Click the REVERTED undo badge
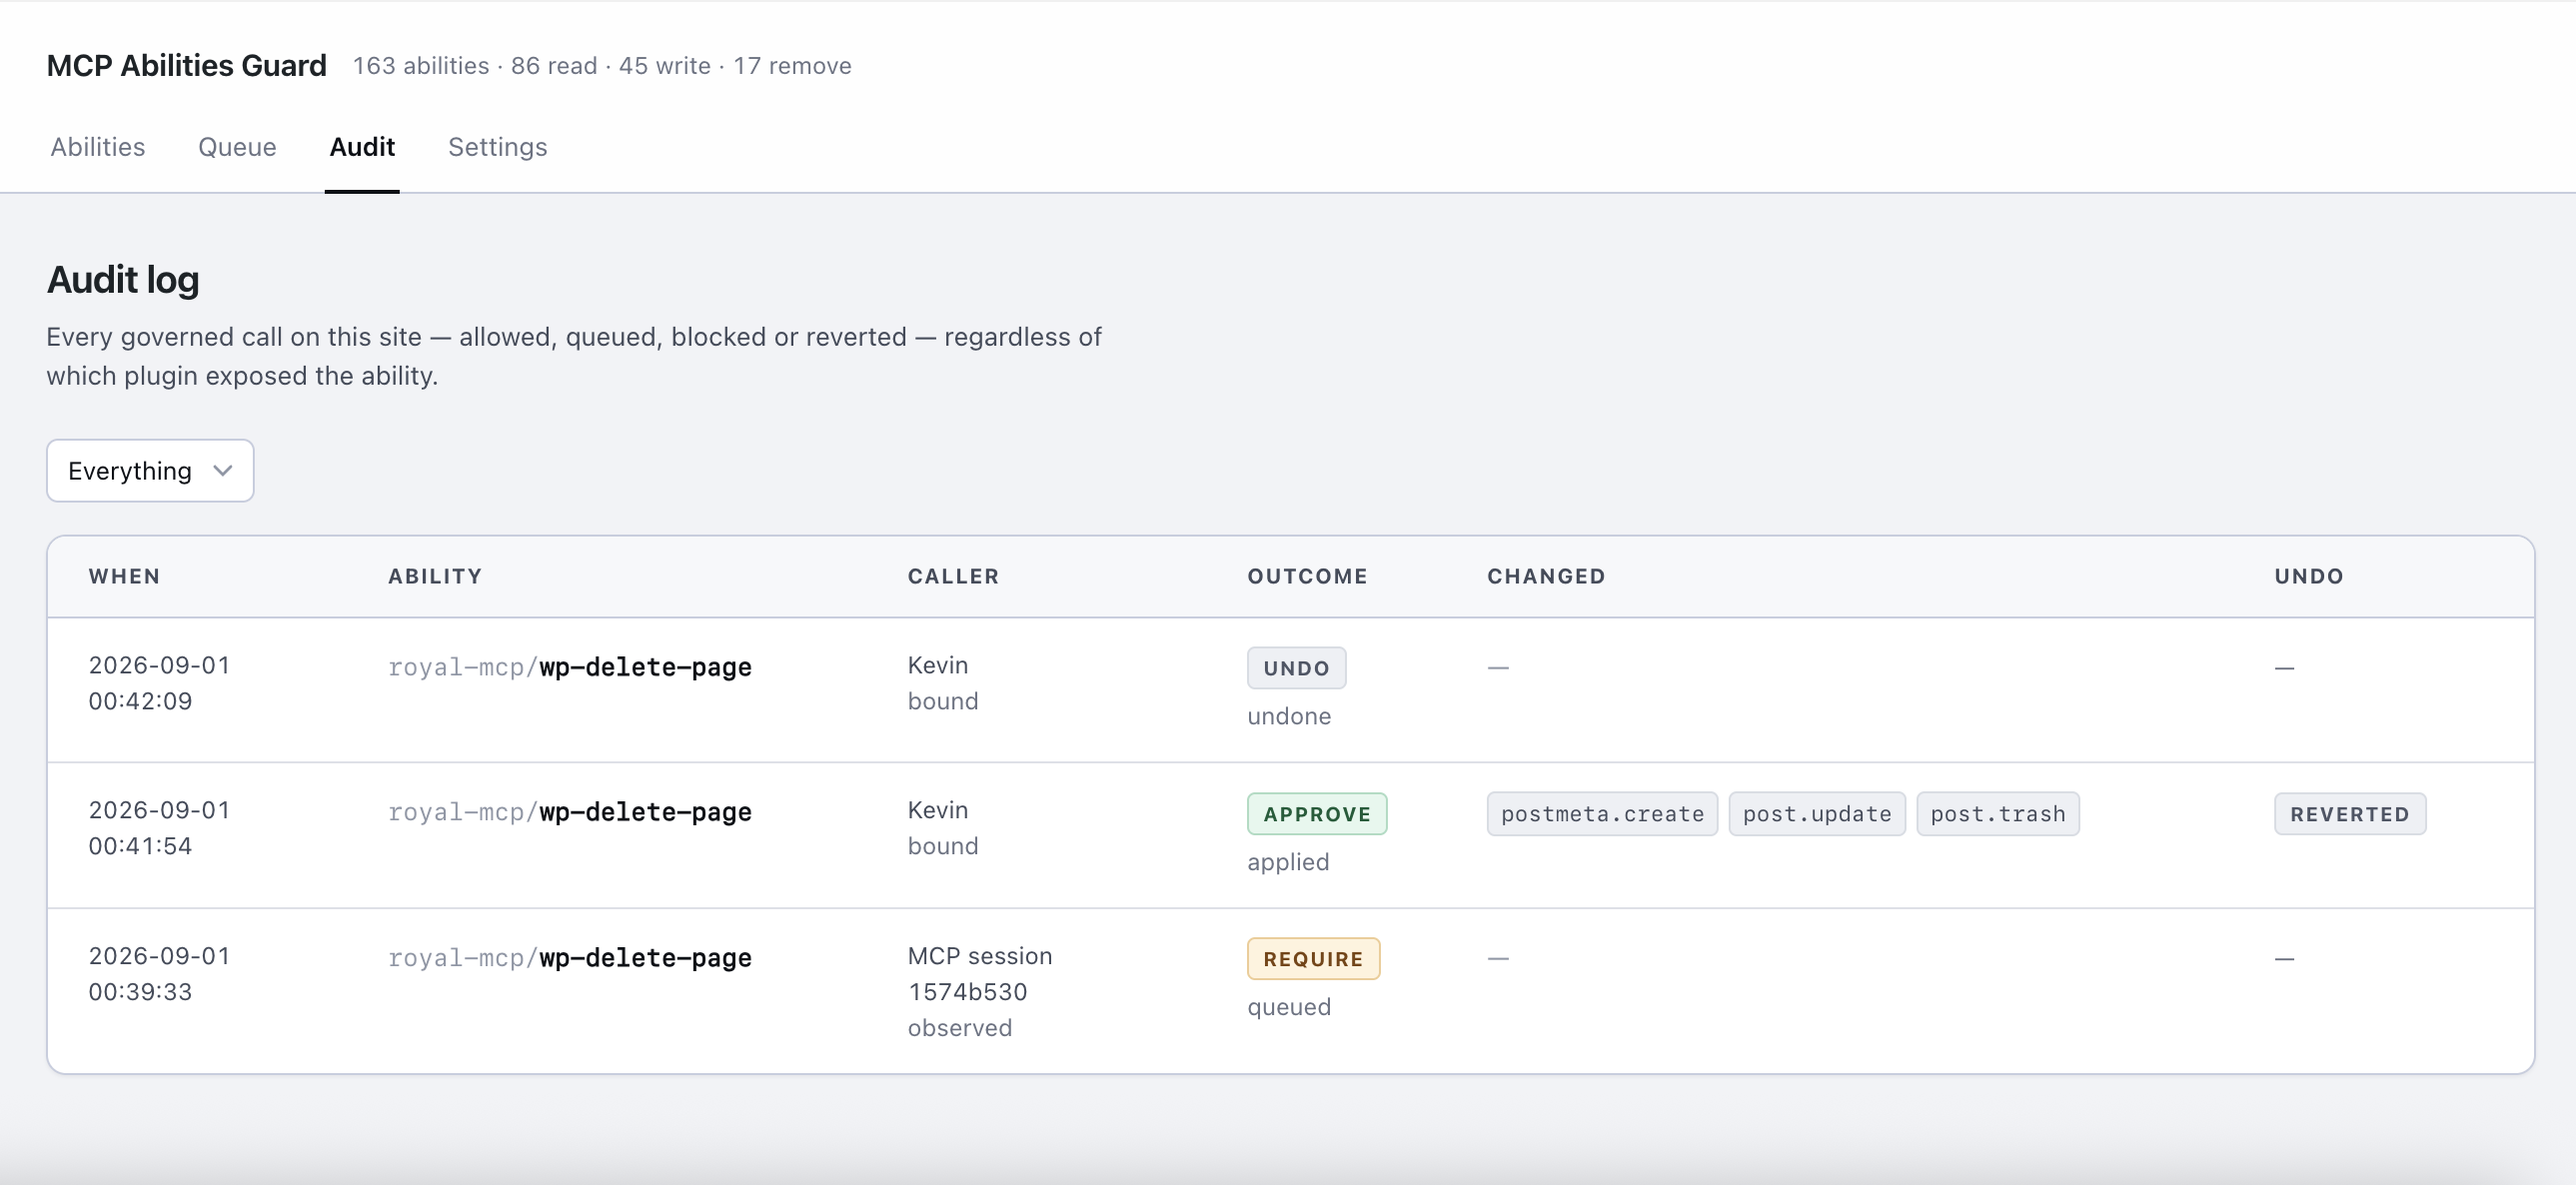 coord(2349,814)
